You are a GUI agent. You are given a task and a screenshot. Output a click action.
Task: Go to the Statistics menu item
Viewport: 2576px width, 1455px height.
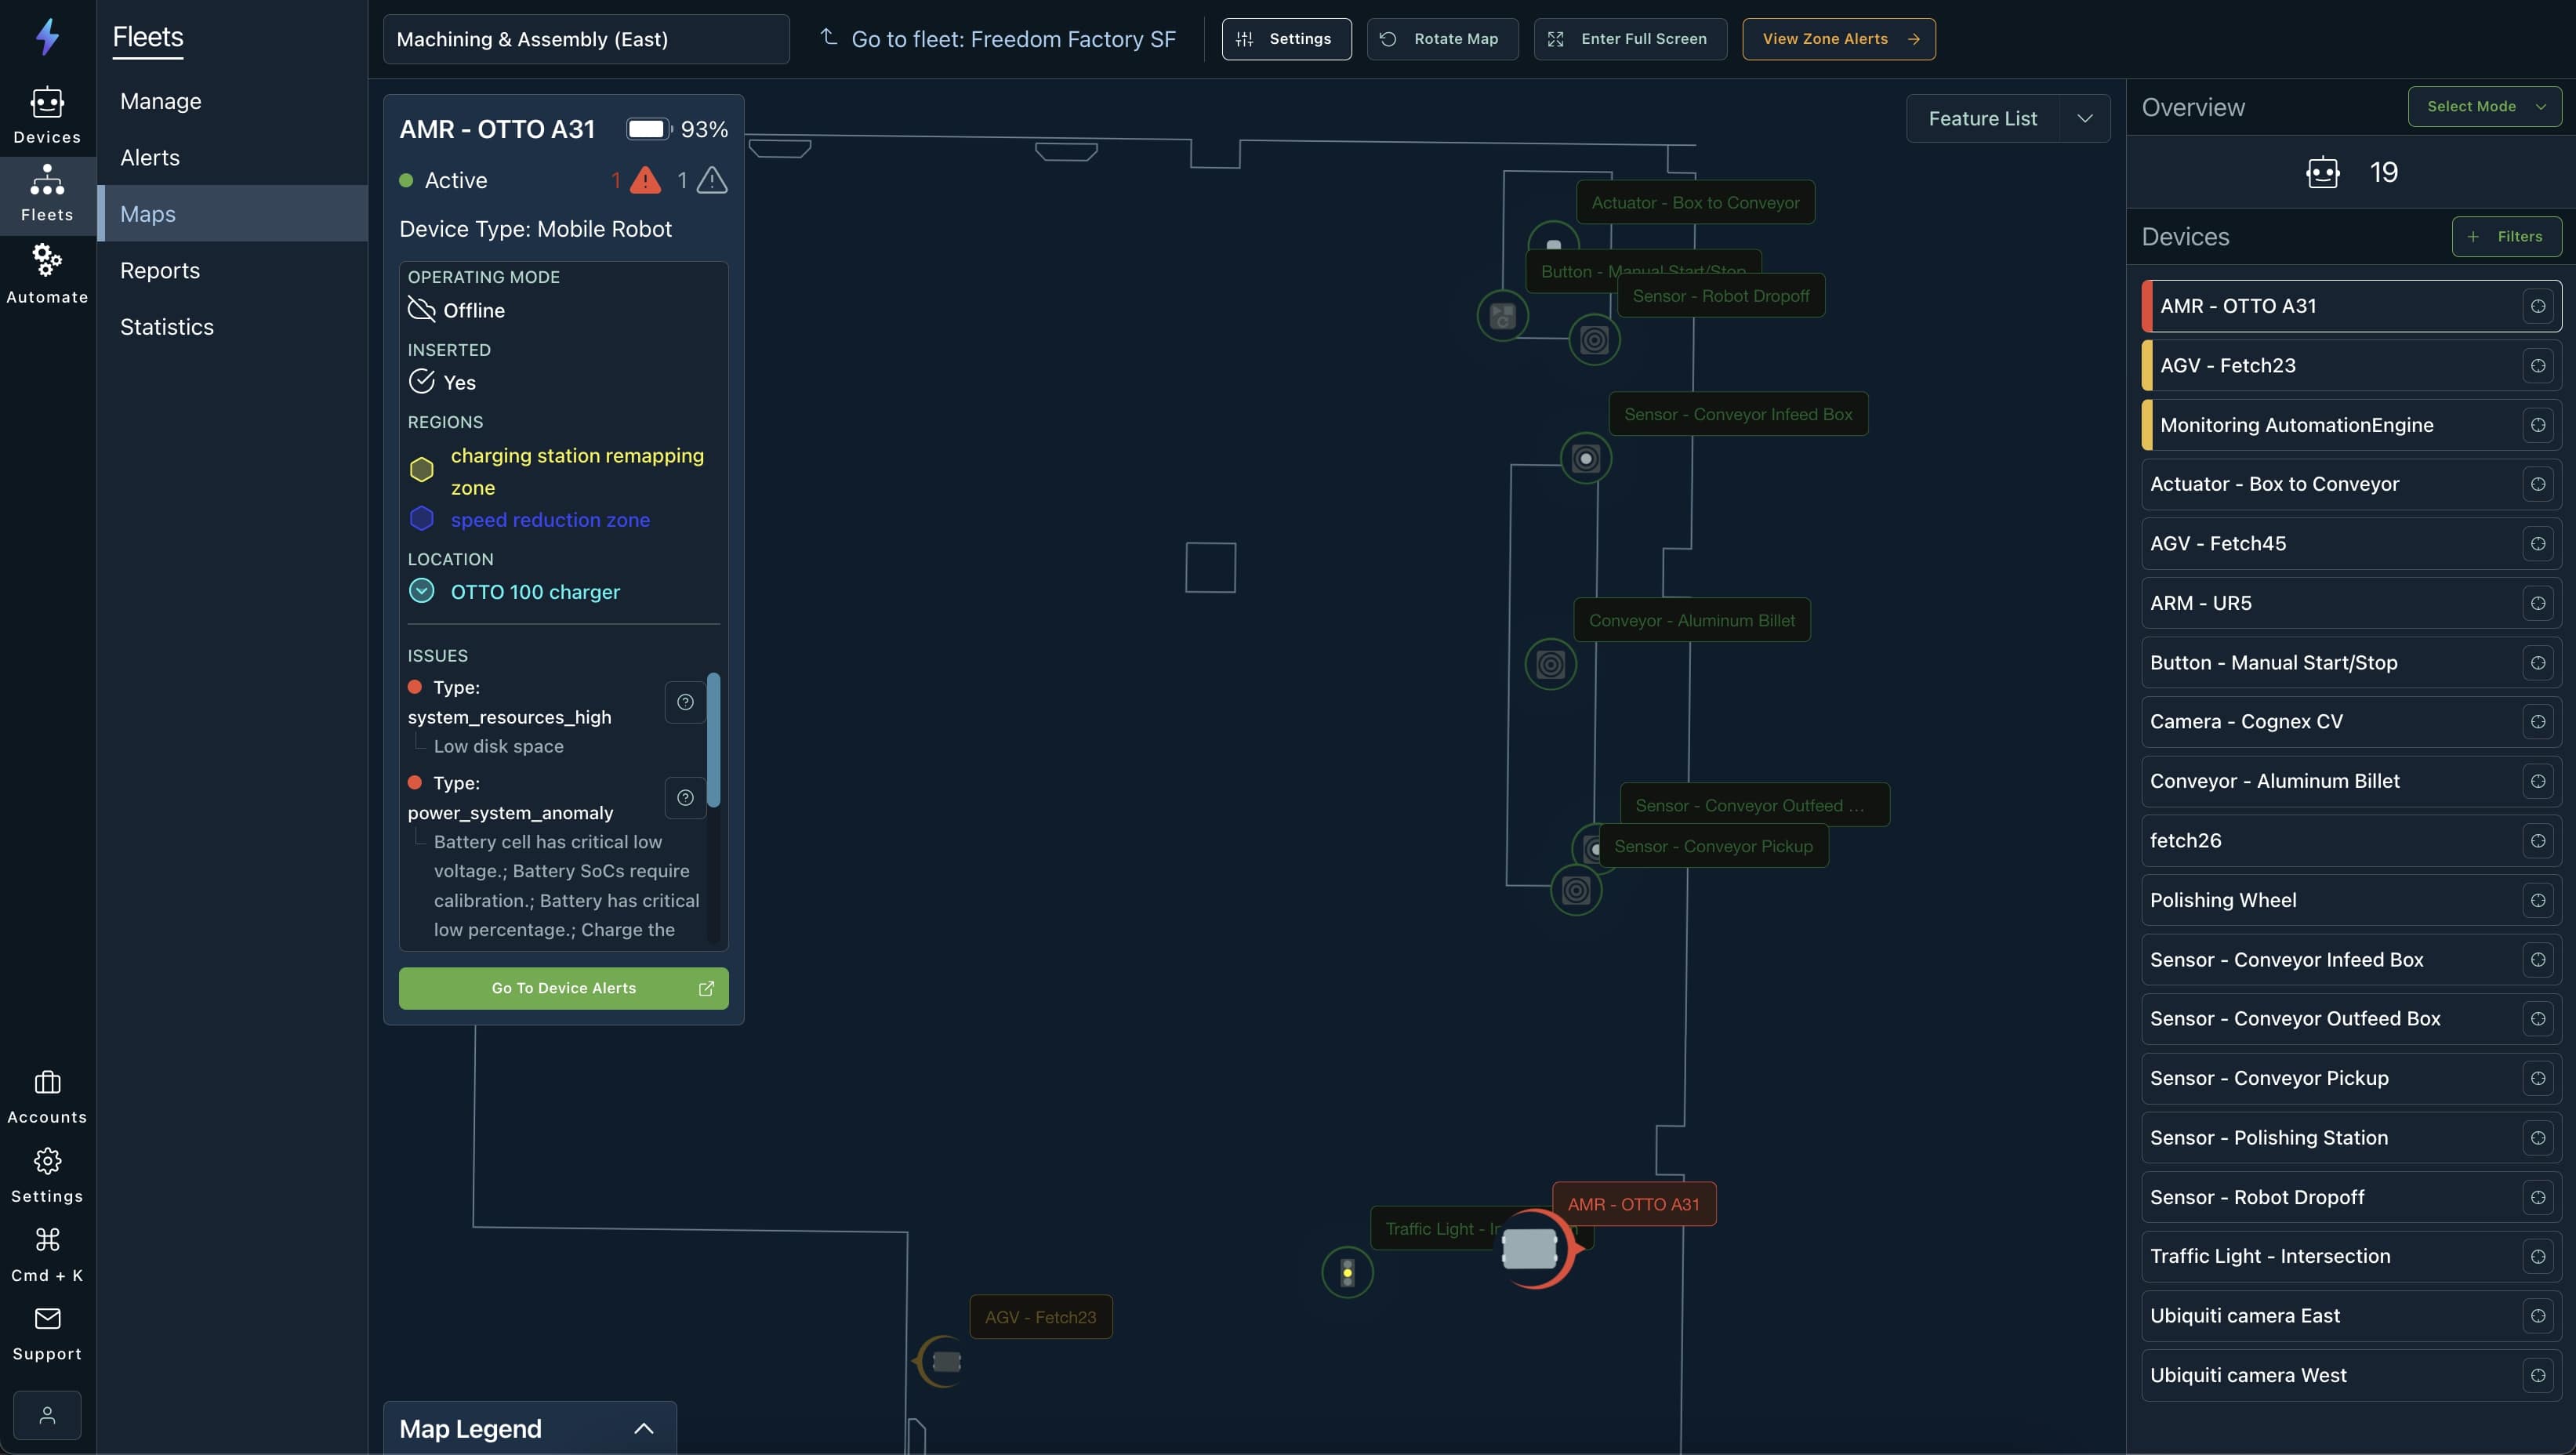[167, 327]
